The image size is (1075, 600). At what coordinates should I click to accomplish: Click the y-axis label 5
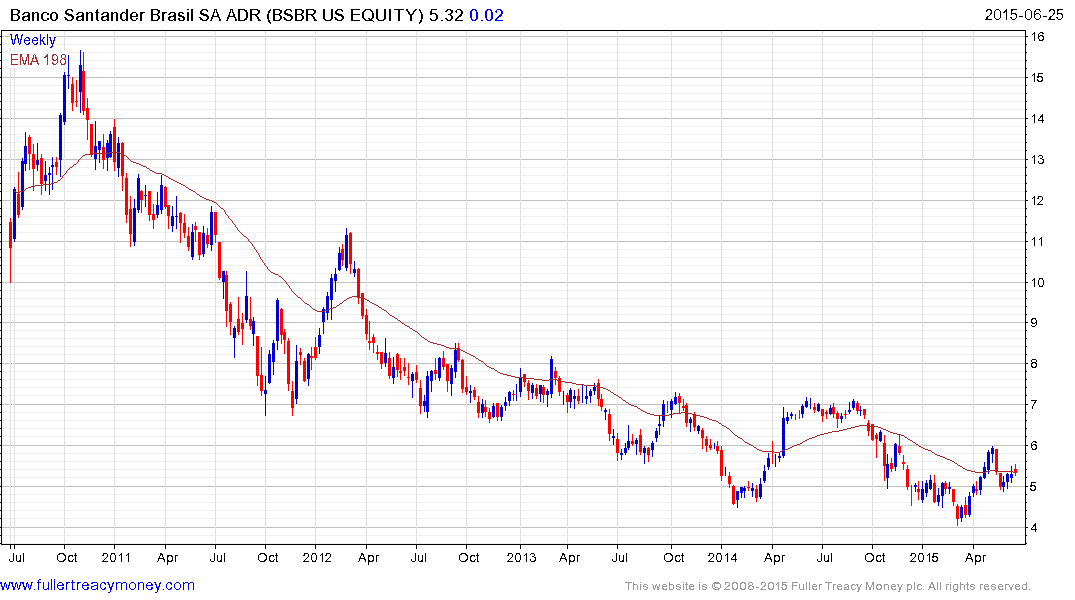(x=1035, y=487)
